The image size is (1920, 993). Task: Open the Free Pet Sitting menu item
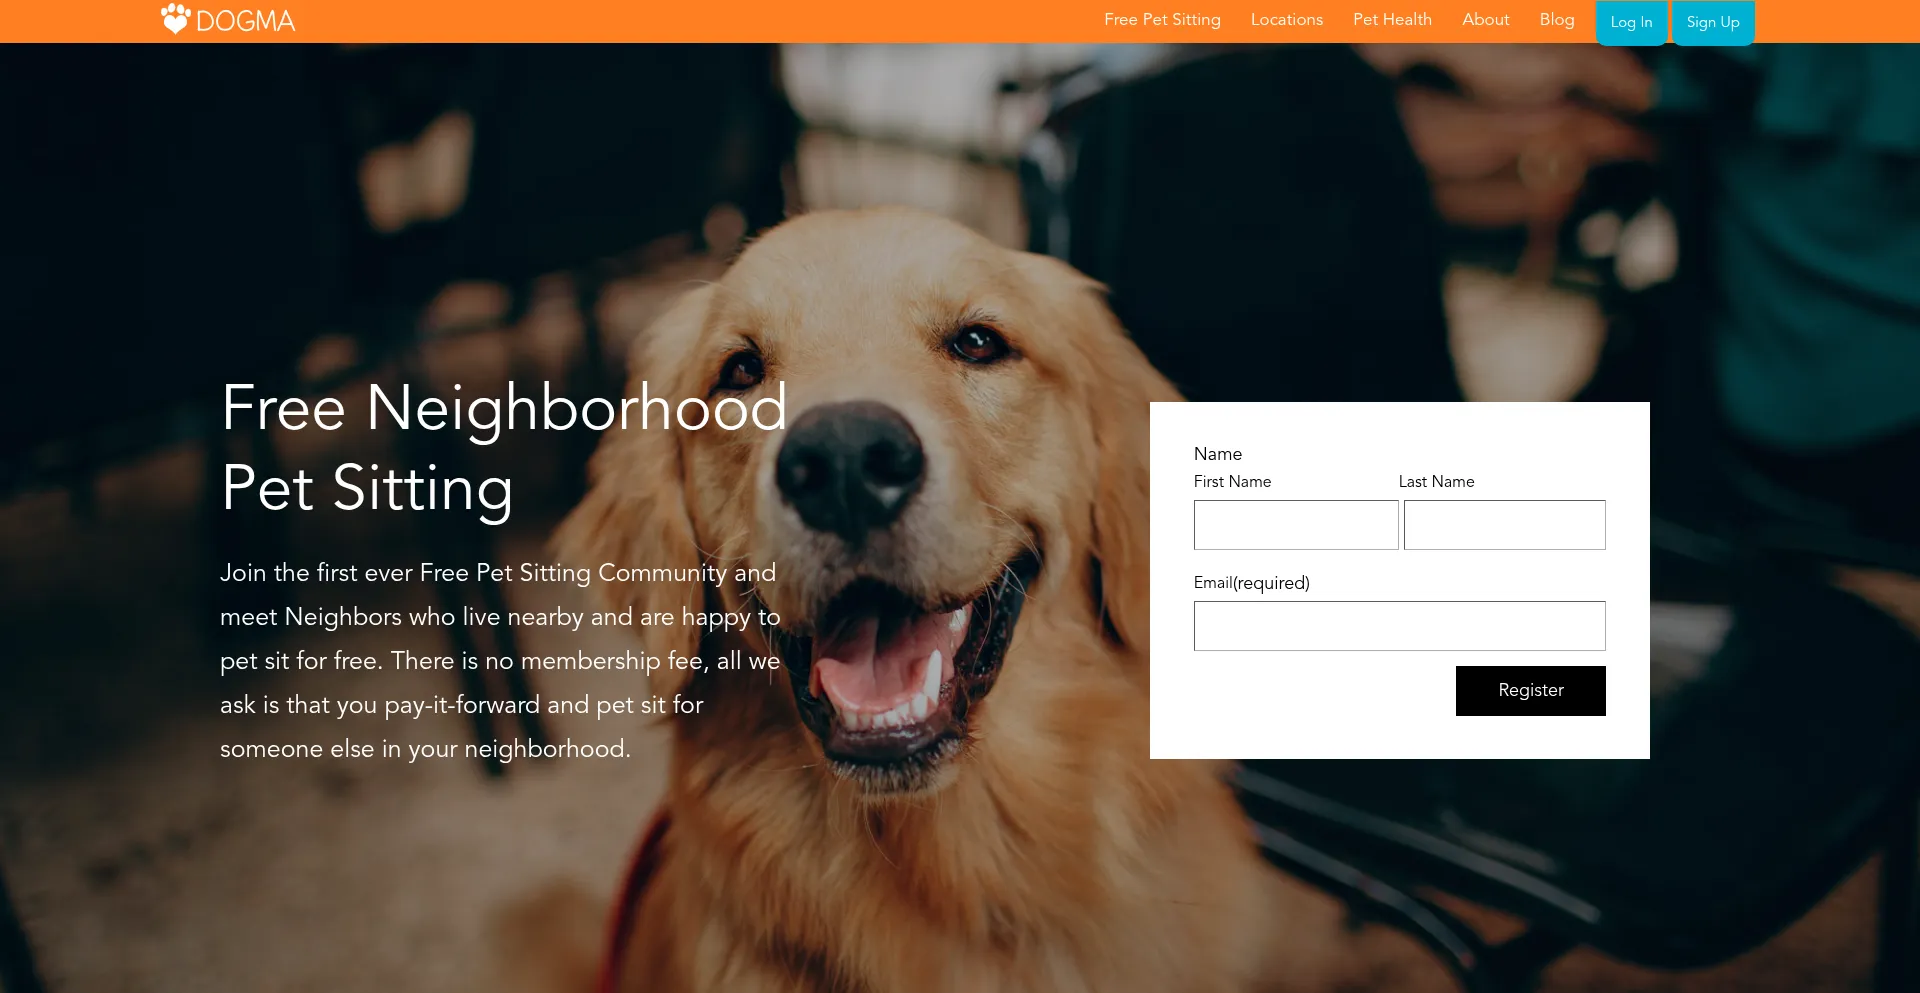click(x=1162, y=20)
